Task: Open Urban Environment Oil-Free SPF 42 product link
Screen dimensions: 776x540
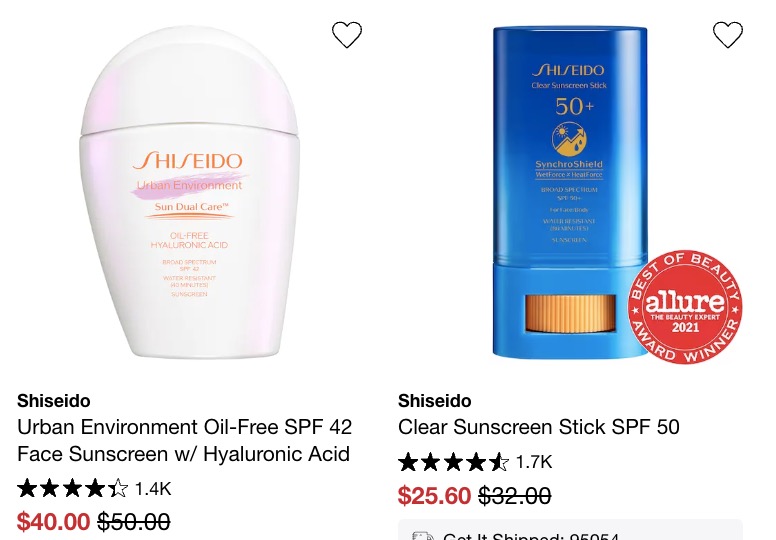Action: pos(185,441)
